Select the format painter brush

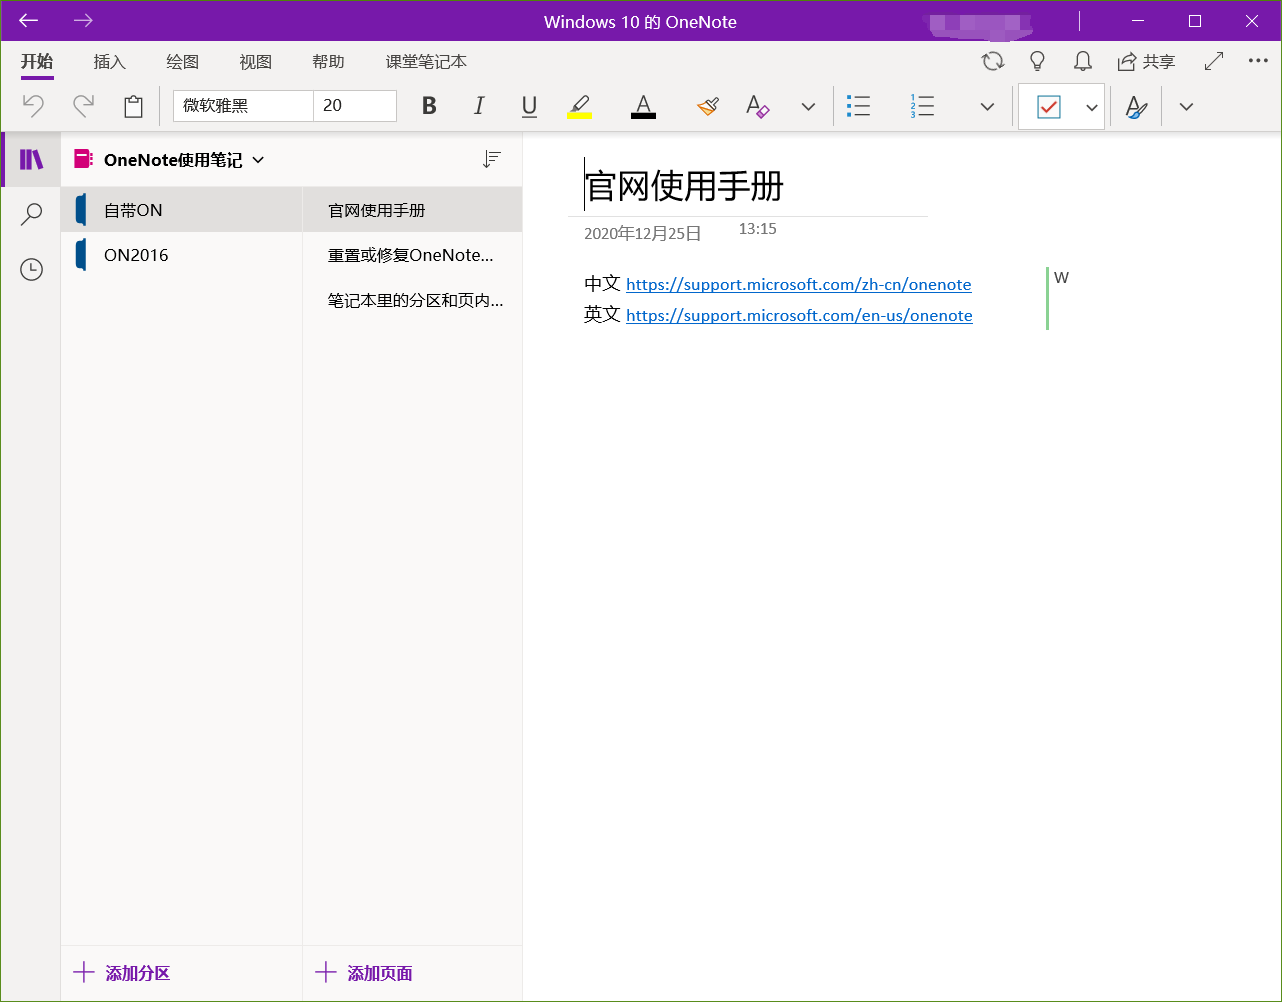pyautogui.click(x=708, y=106)
